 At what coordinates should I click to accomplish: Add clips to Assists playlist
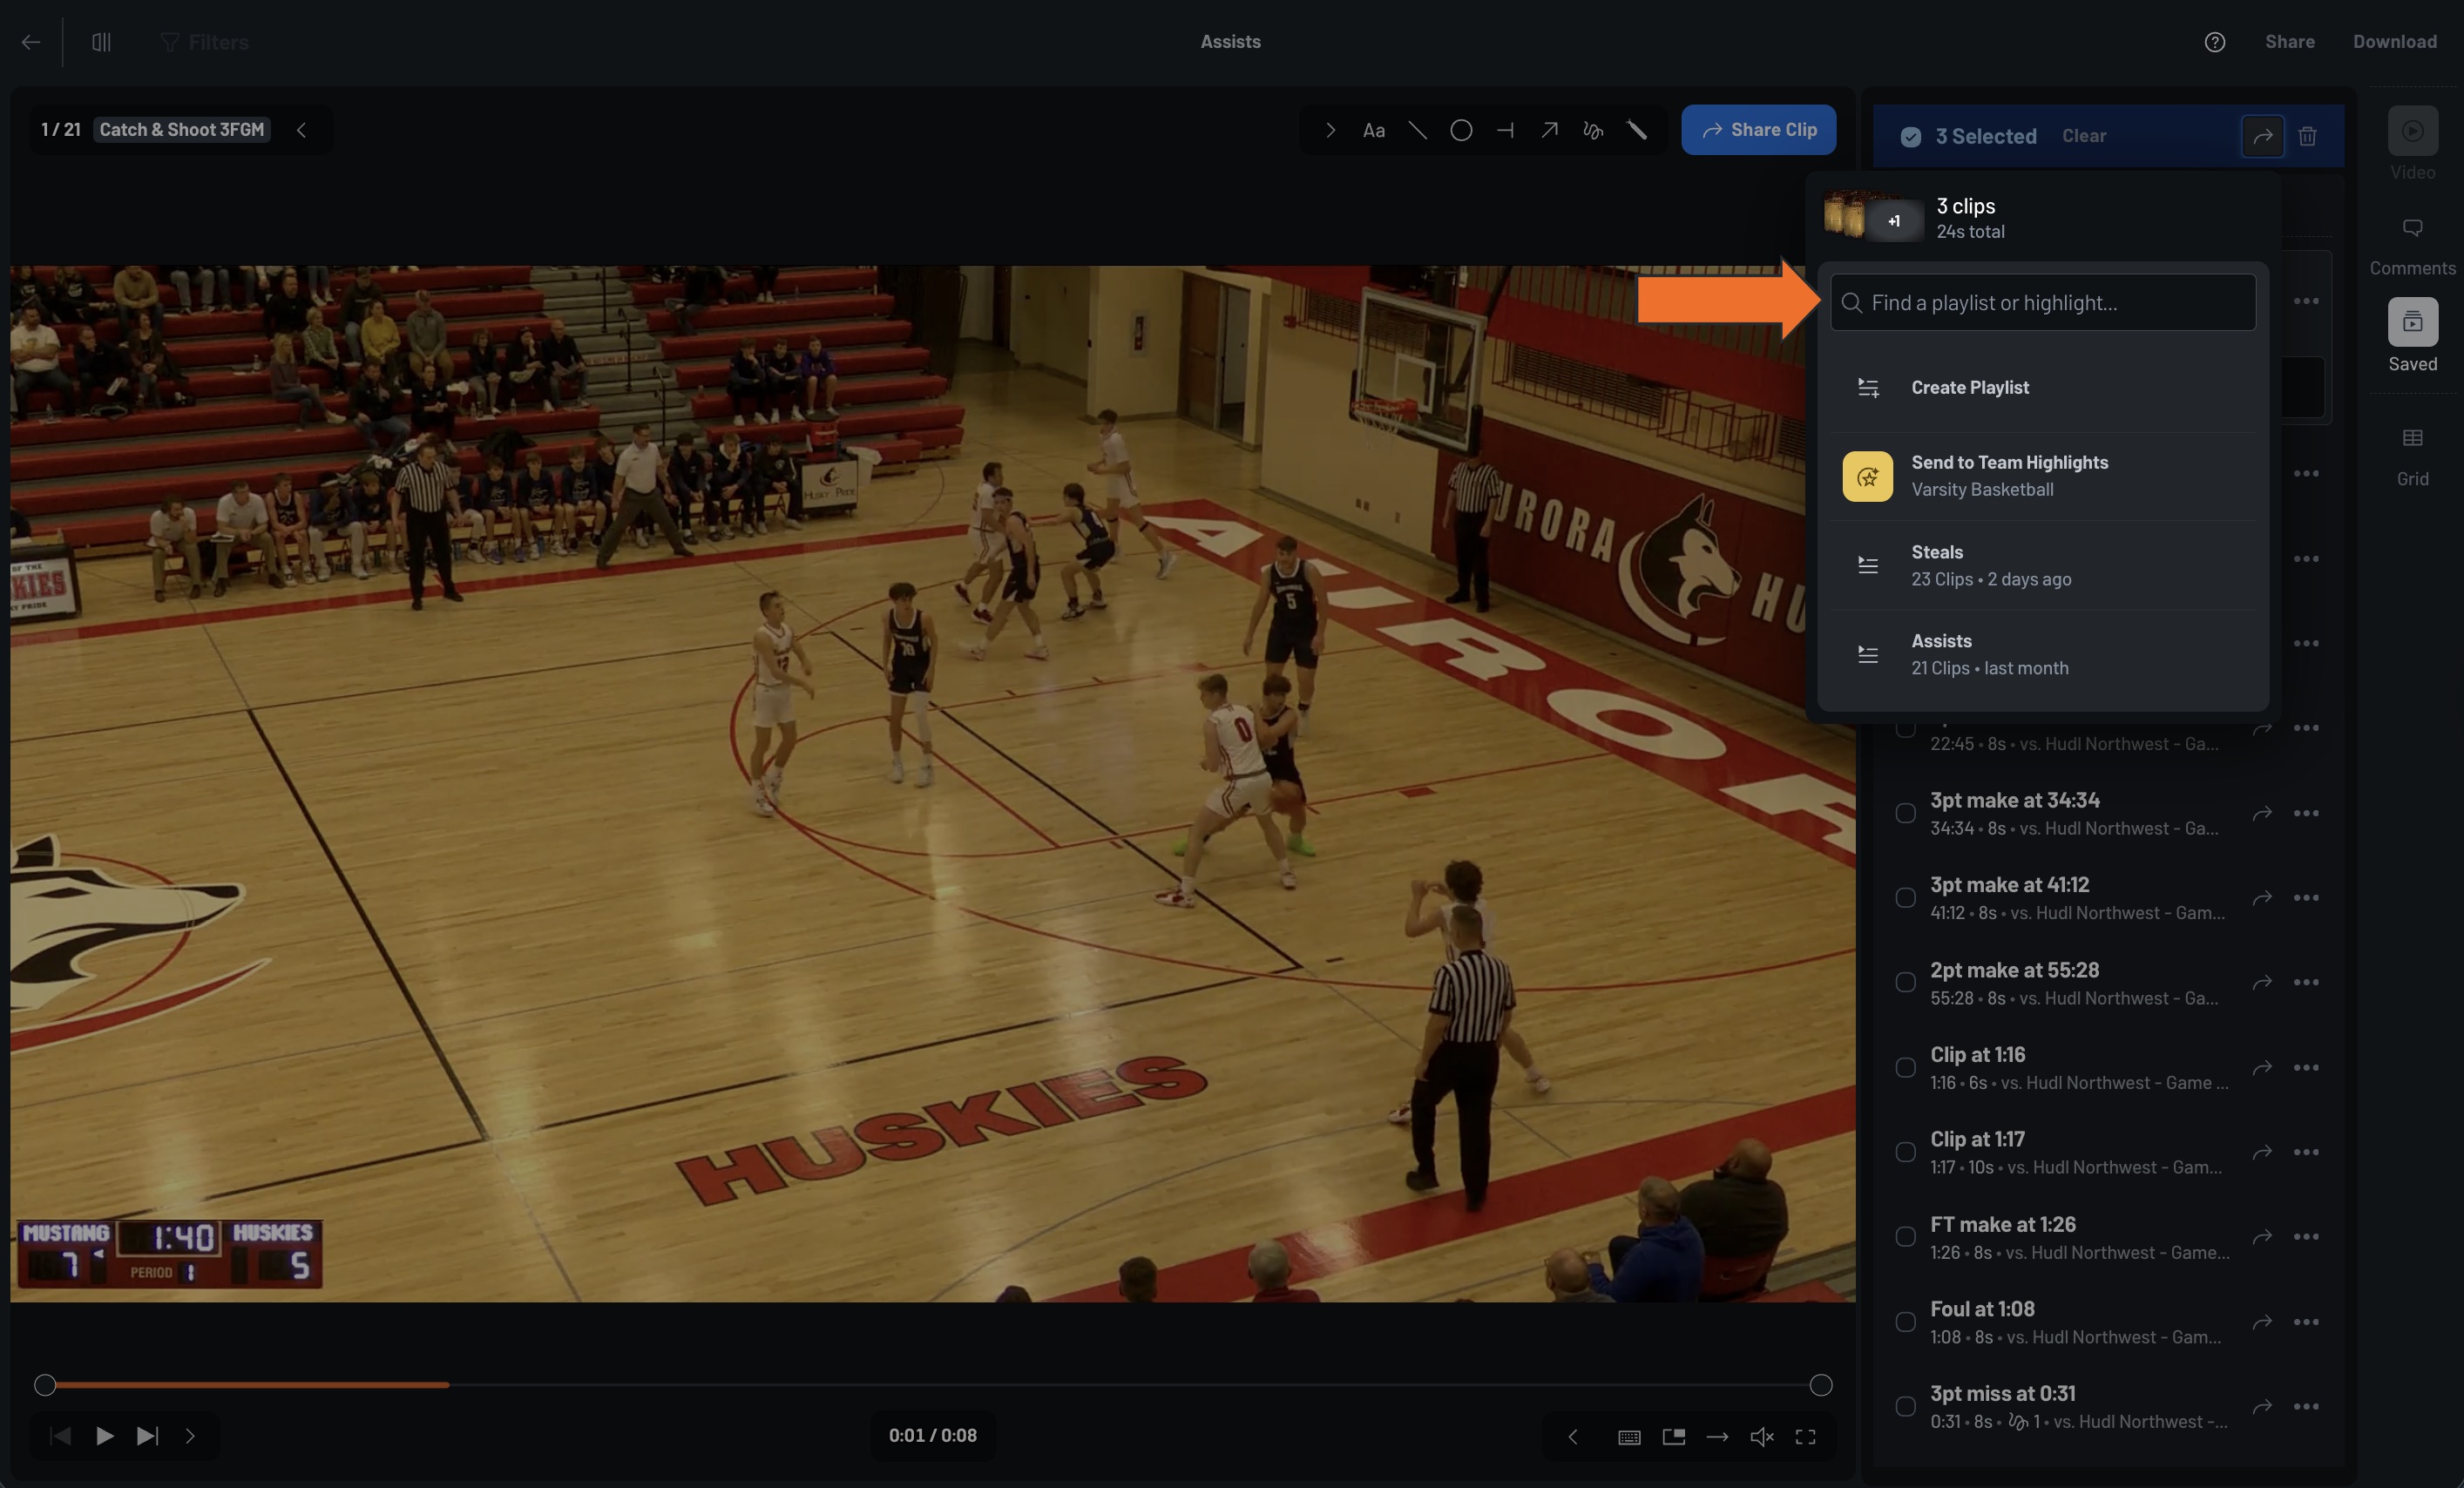pos(2042,654)
